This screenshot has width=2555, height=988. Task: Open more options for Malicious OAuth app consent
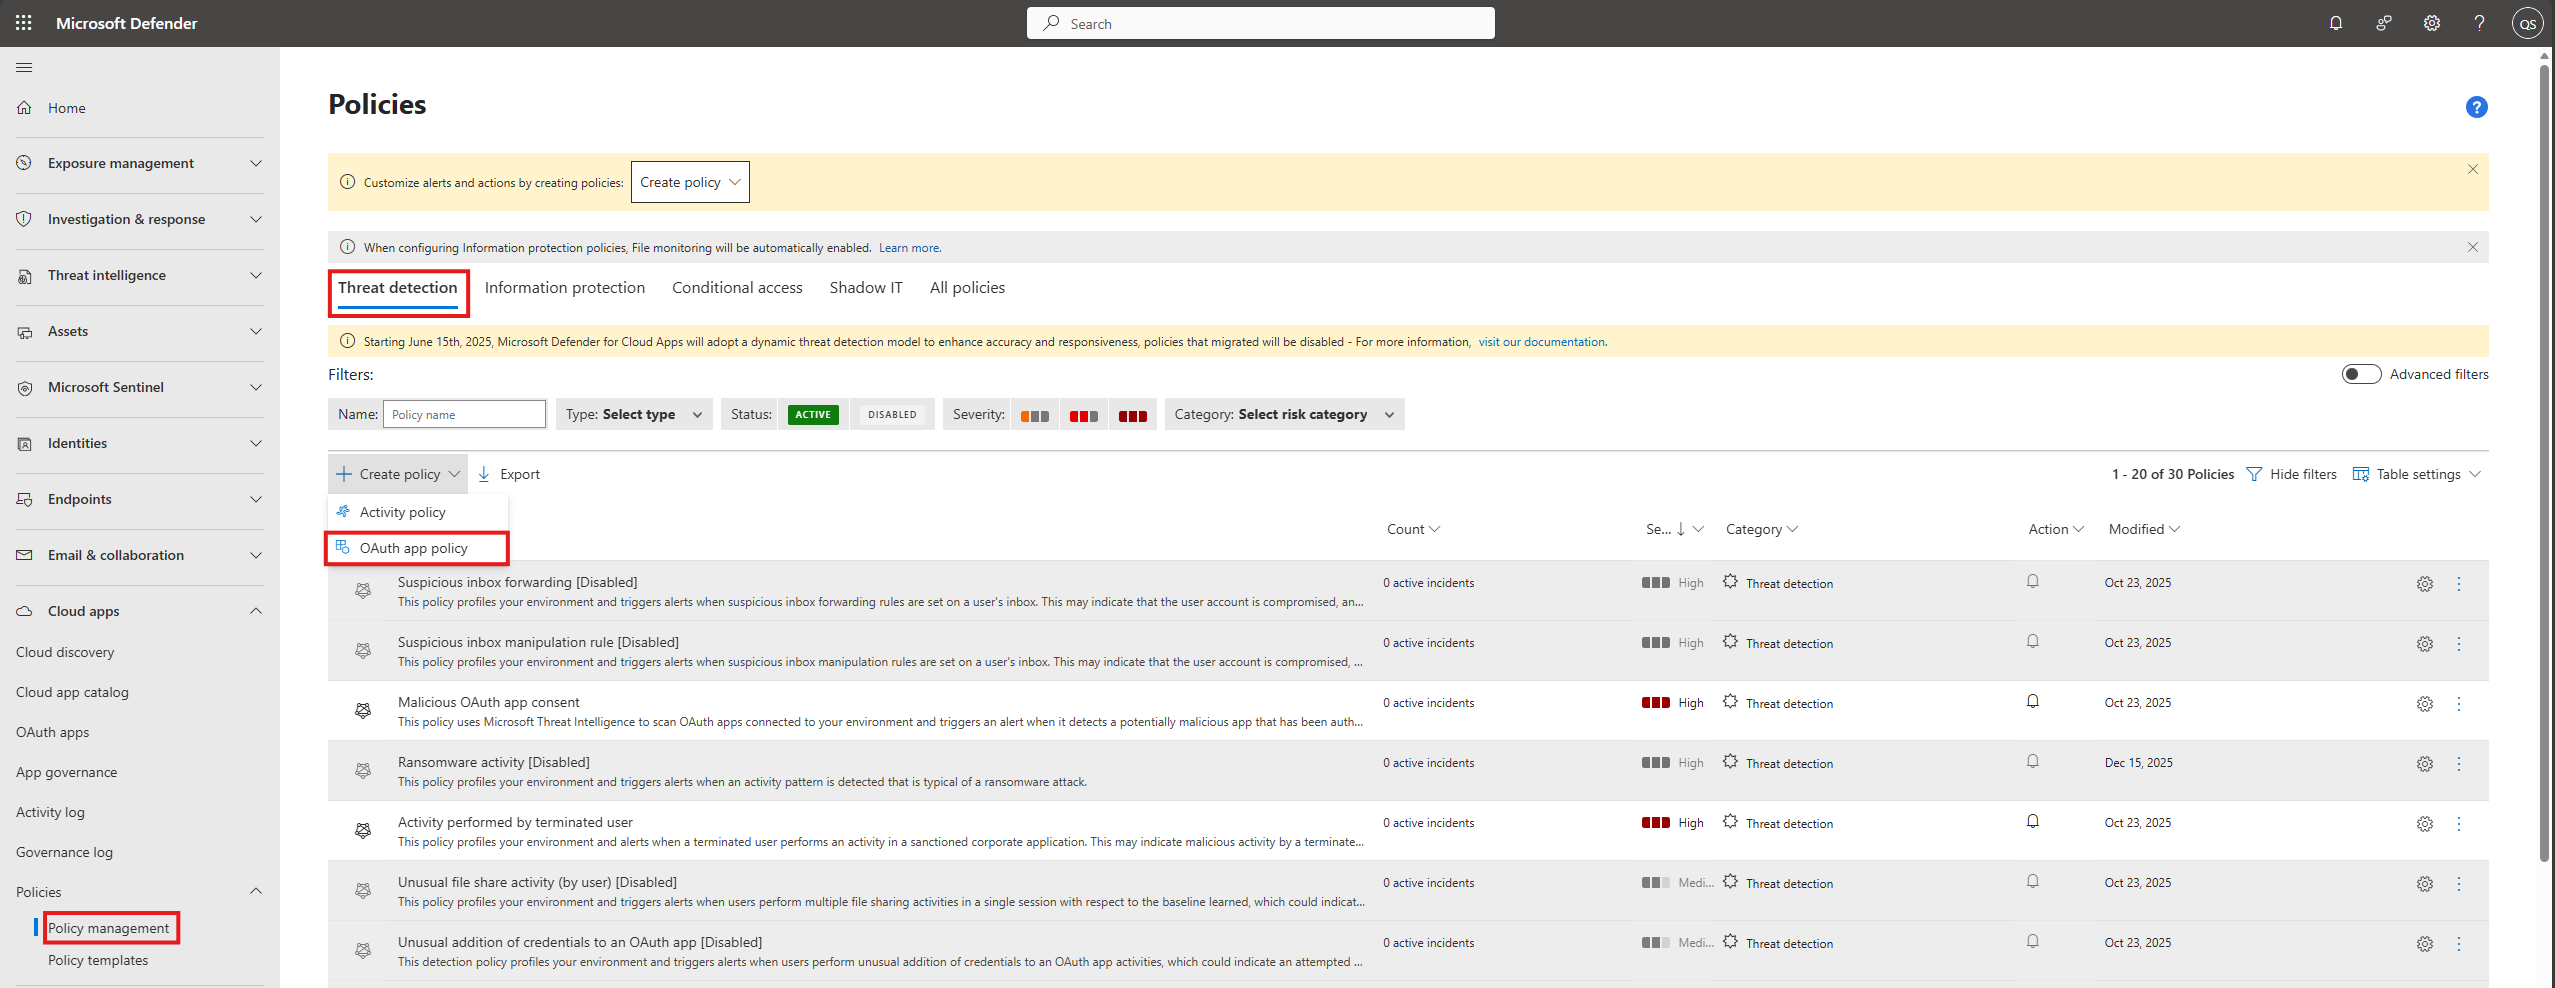tap(2458, 704)
